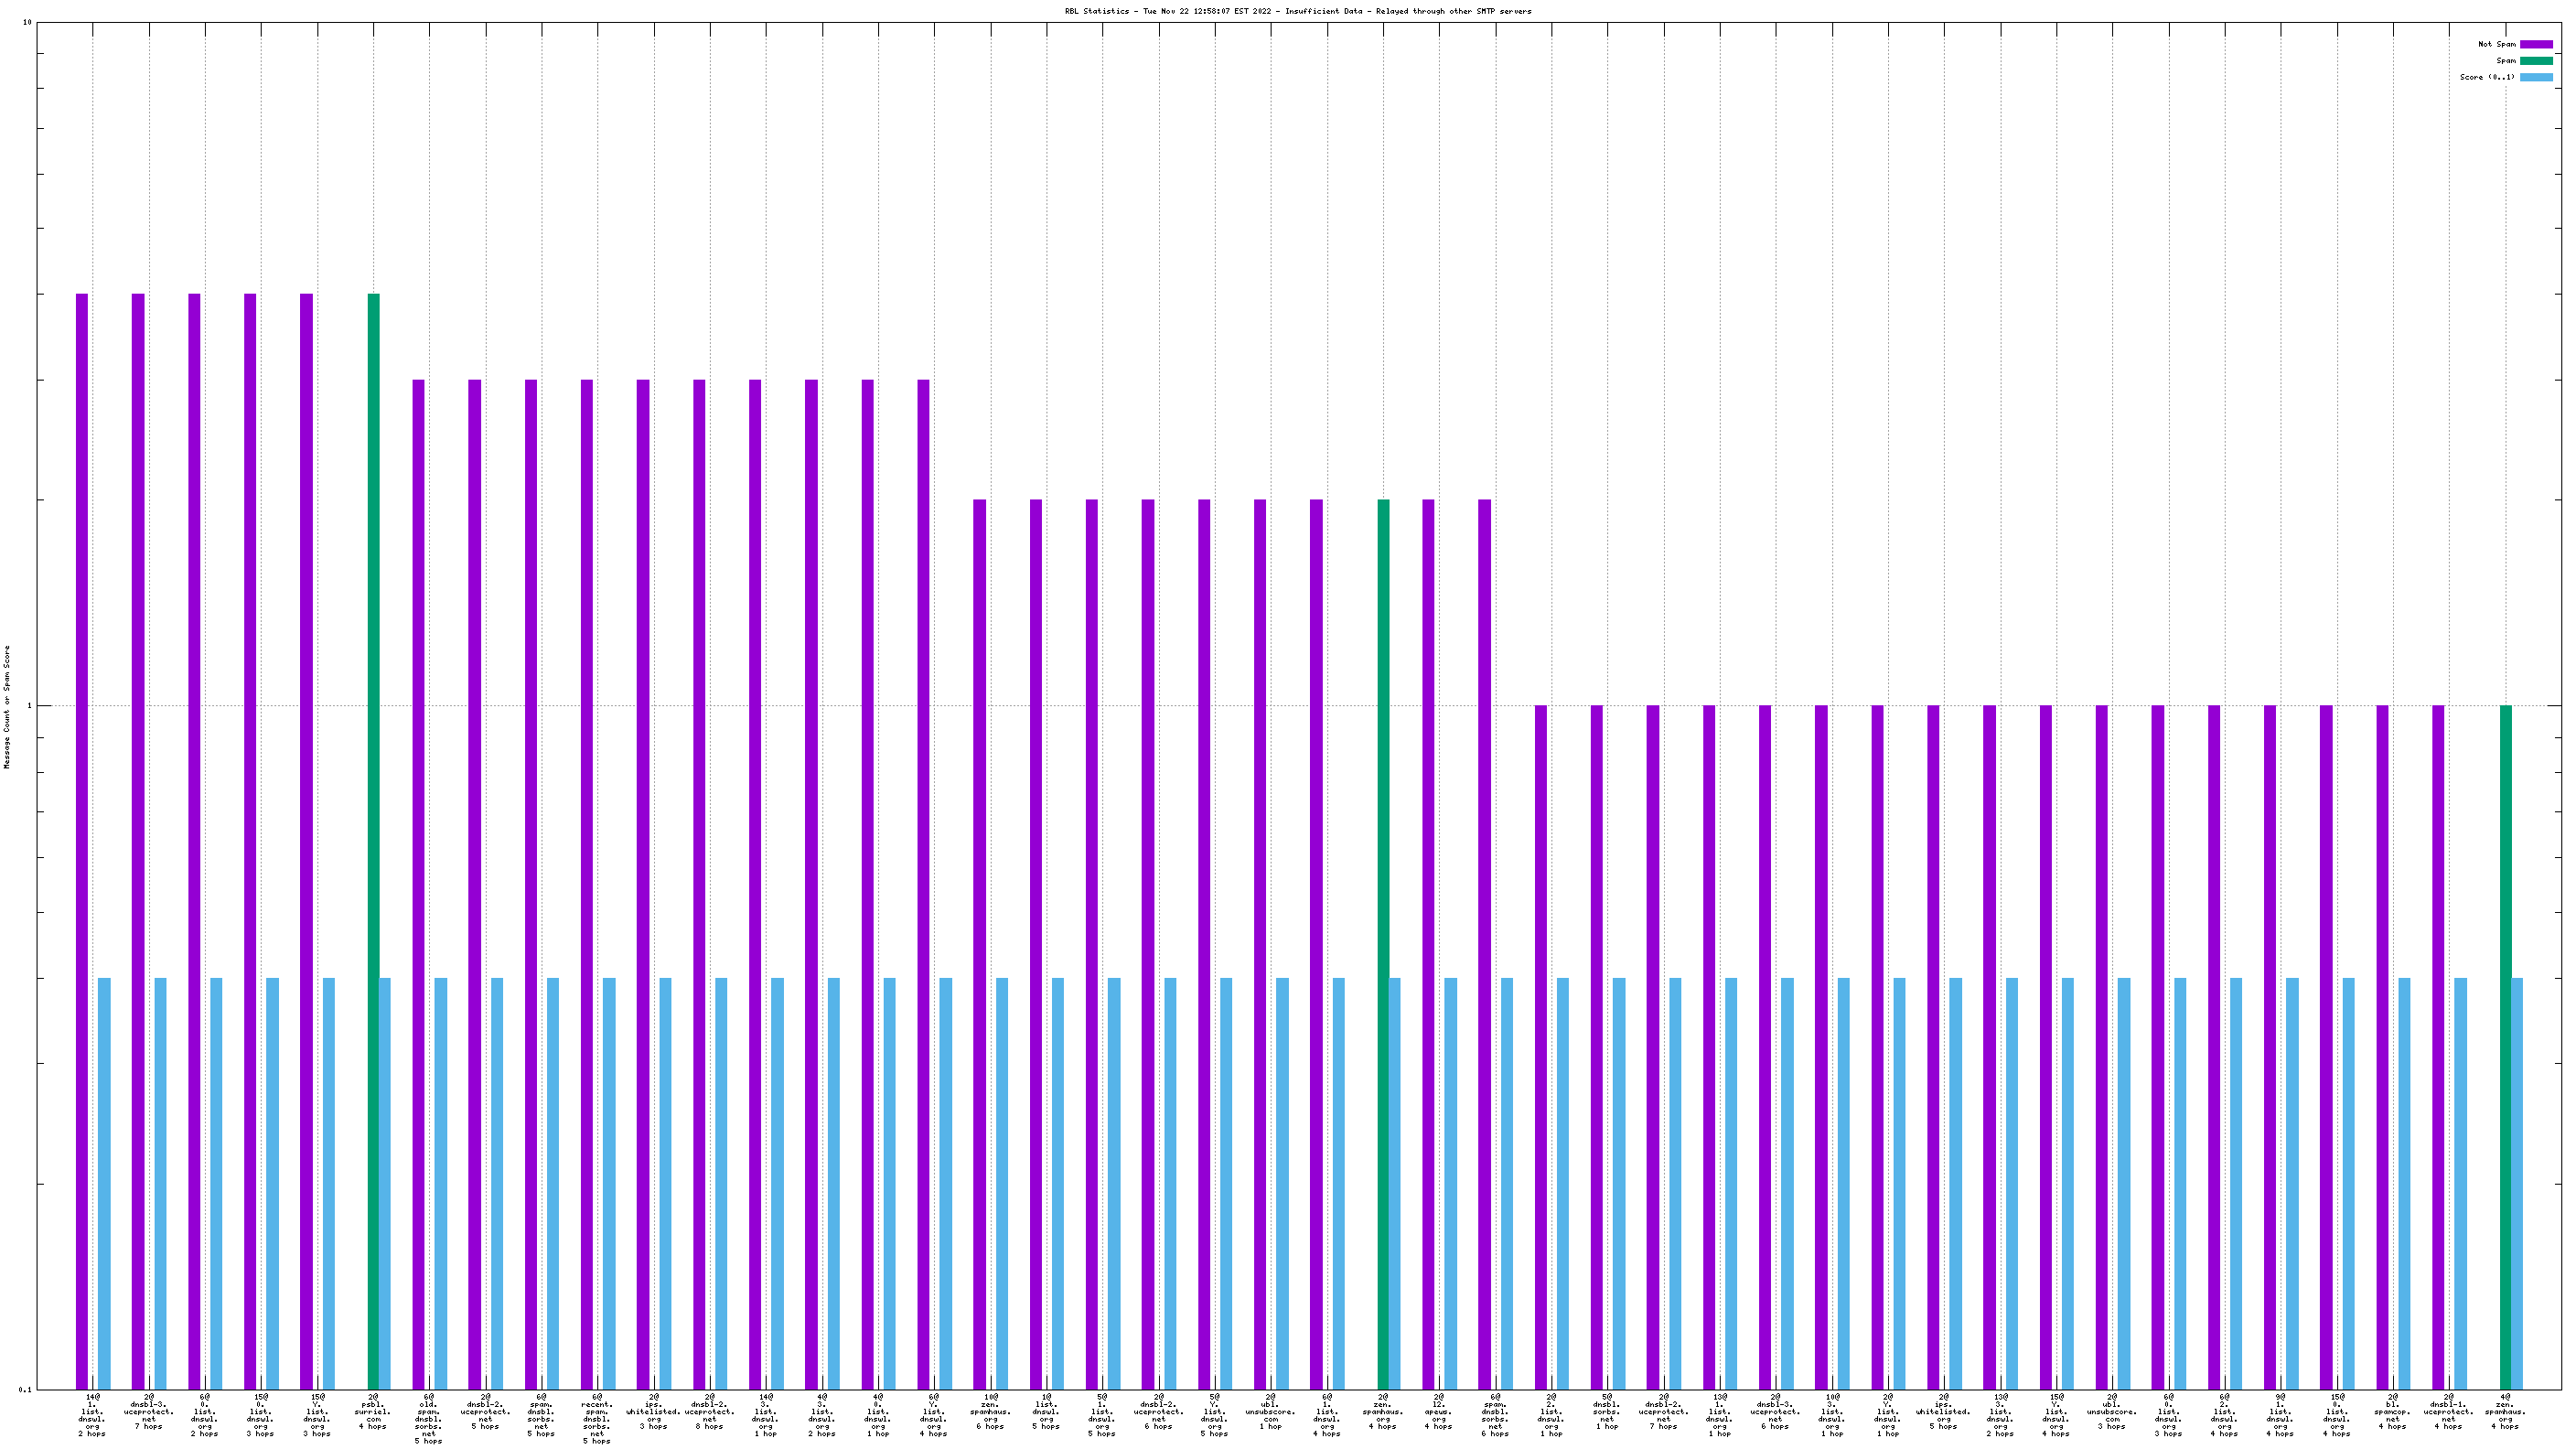
Task: Click the 'RBL Statistics' chart title
Action: [1298, 11]
